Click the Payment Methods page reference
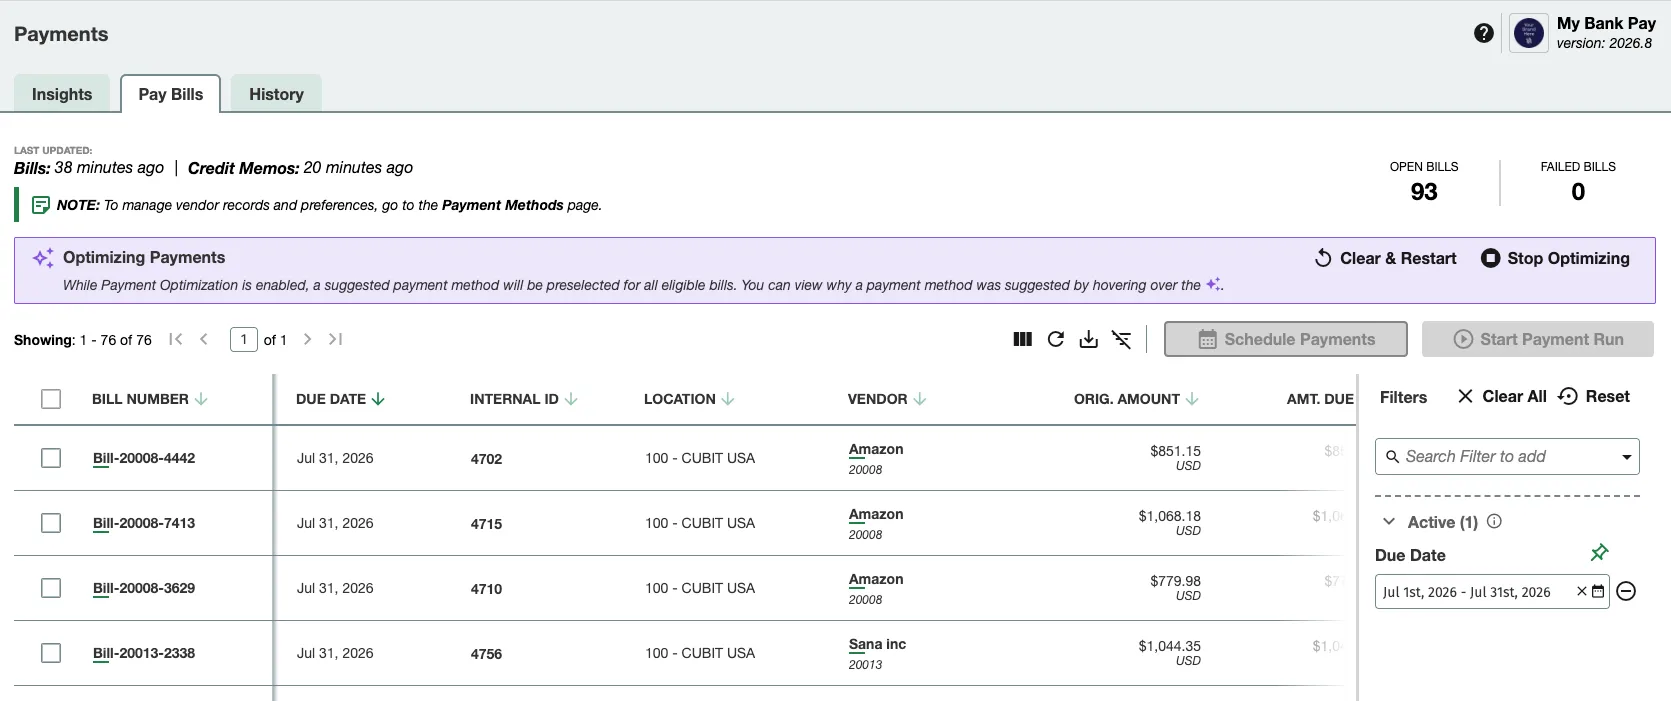Screen dimensions: 1671x701 503,205
